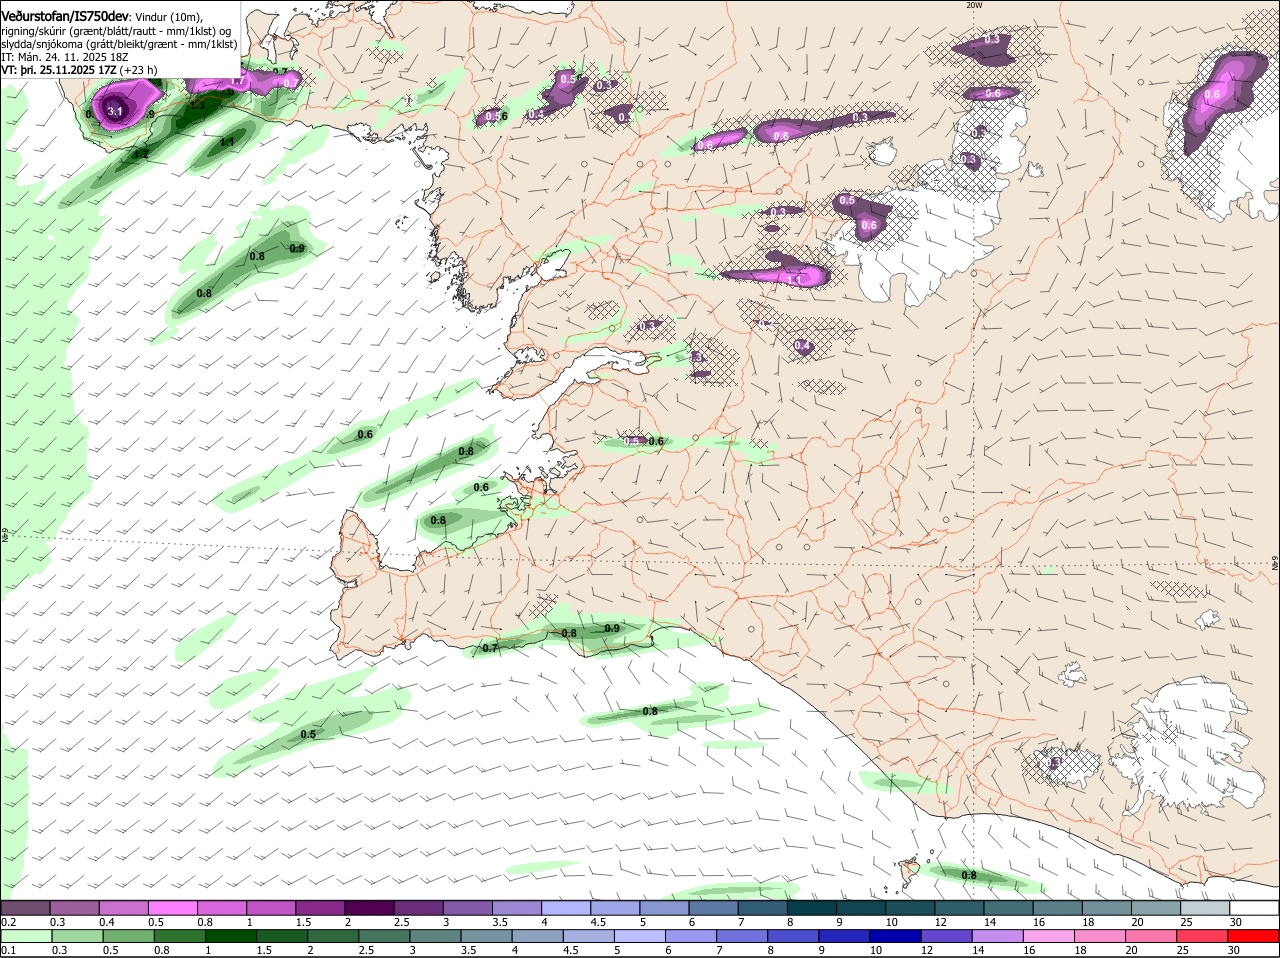
Task: Click the 0.4 label in the upper snow scale
Action: [107, 922]
